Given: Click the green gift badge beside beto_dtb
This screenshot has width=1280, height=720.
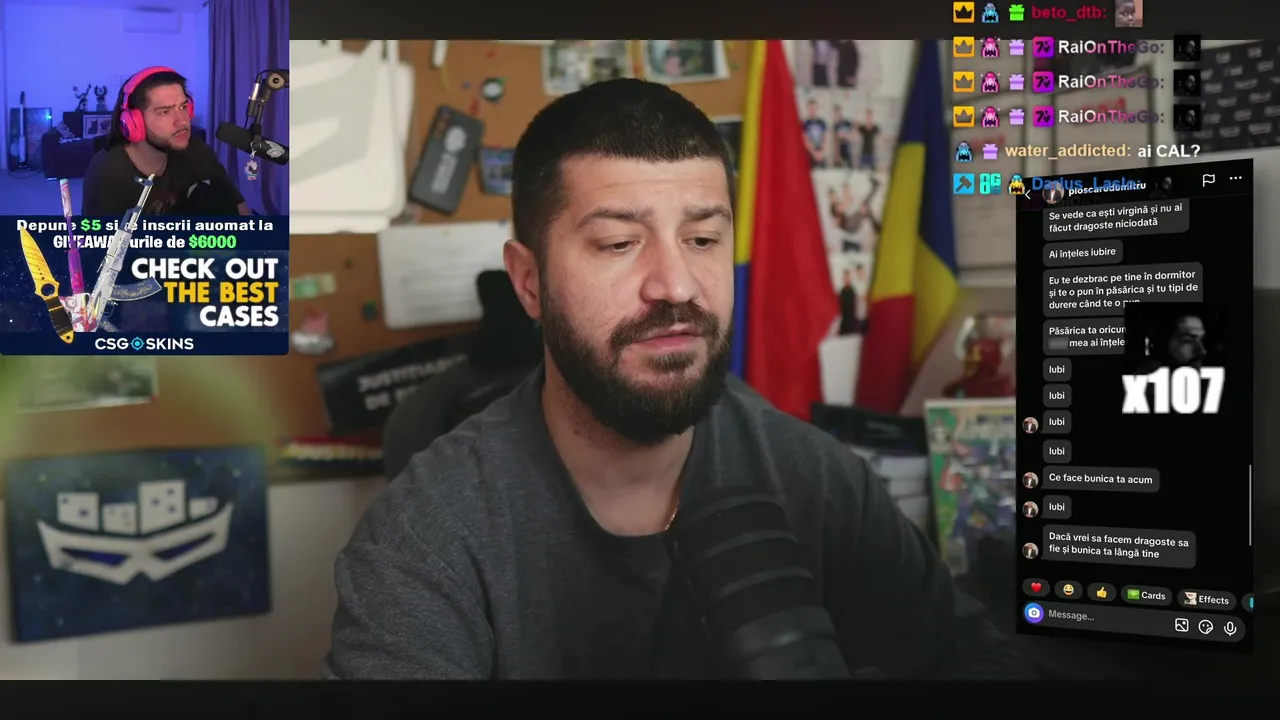Looking at the screenshot, I should click(x=1017, y=13).
